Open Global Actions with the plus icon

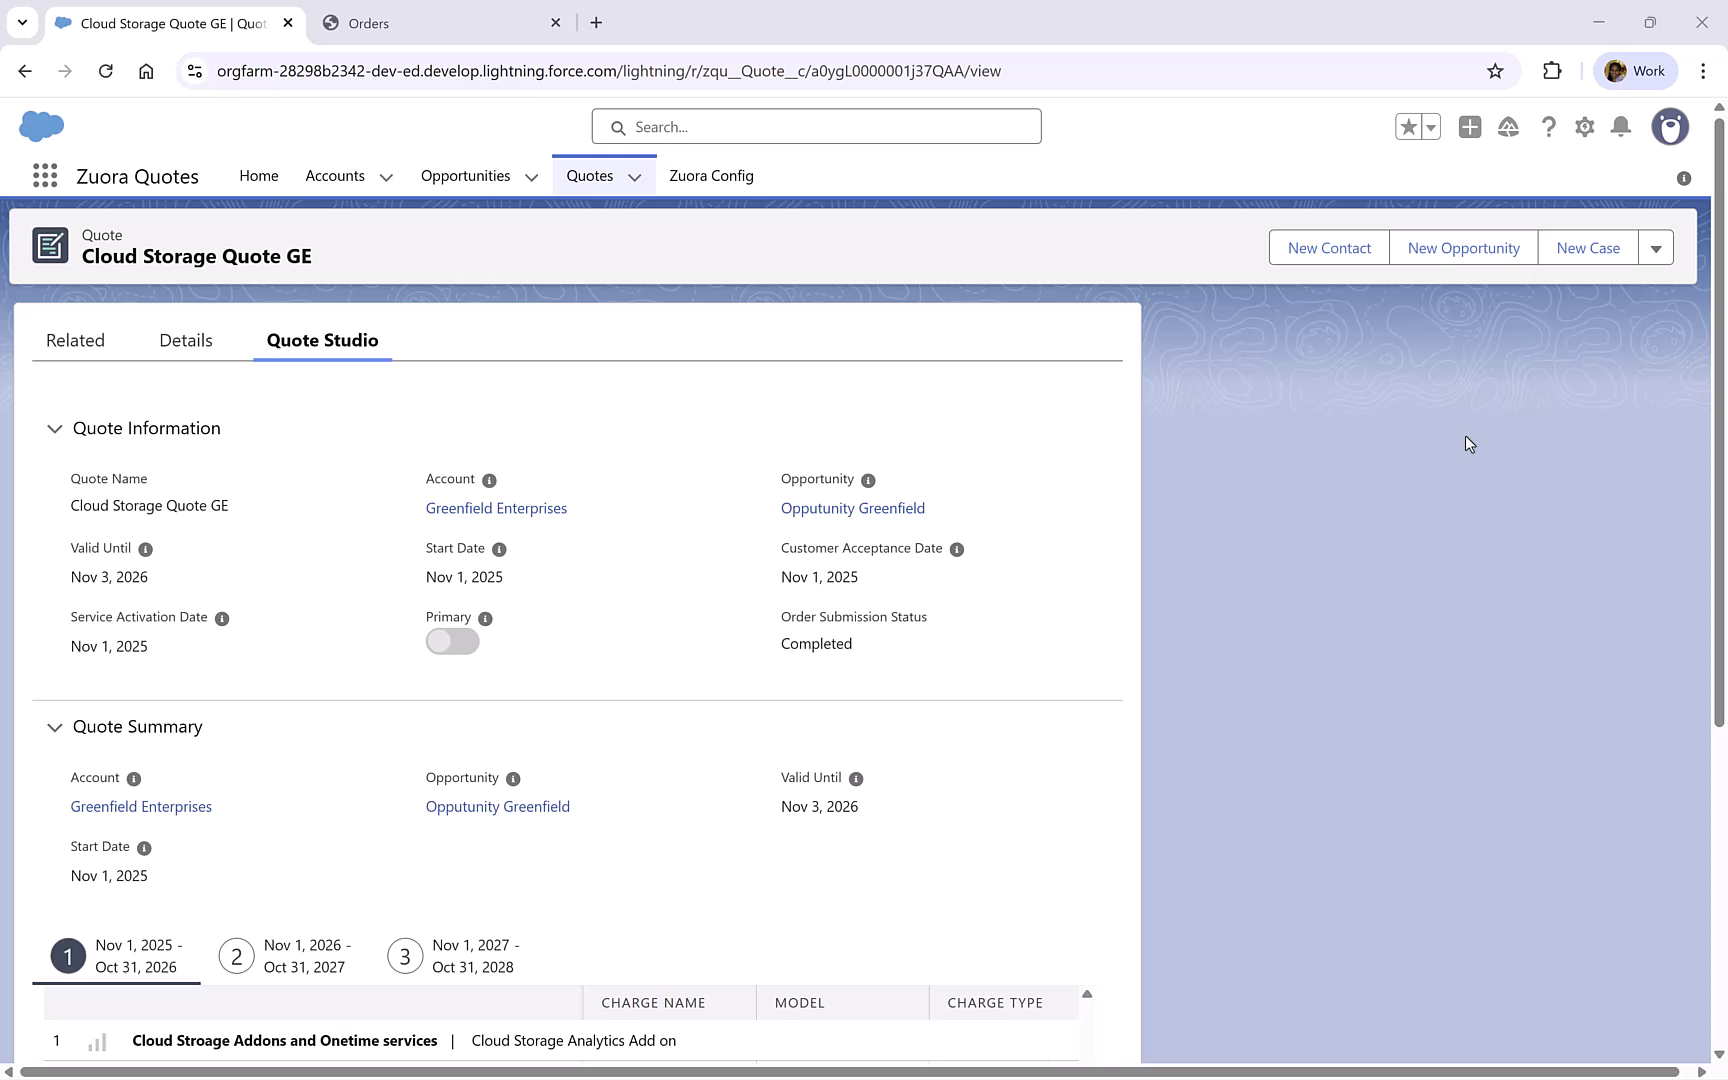1470,127
